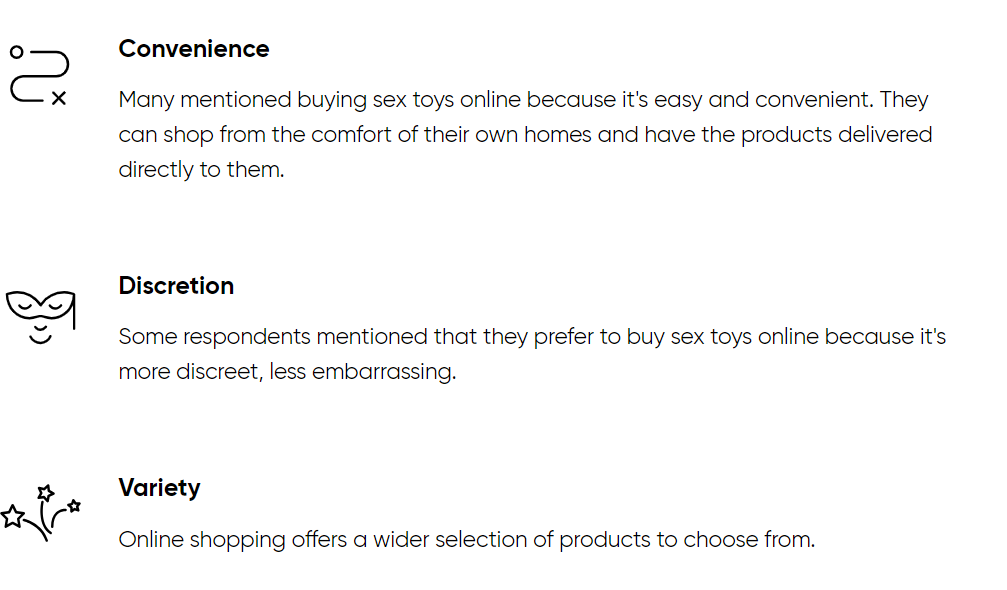Select the Variety heading
Viewport: 1007px width, 590px height.
pos(159,489)
